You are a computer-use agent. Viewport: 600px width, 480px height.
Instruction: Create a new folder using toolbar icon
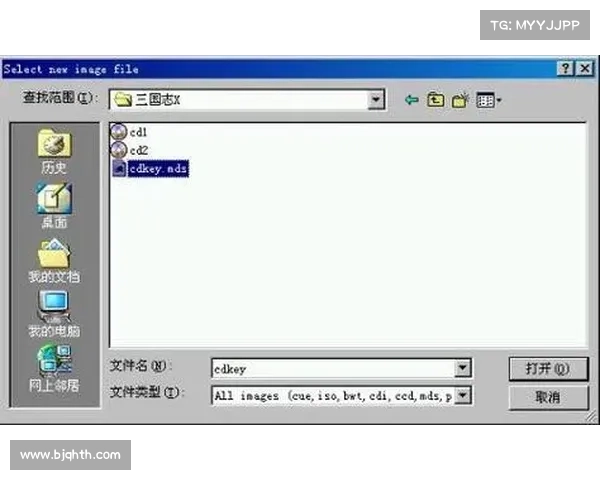coord(460,100)
